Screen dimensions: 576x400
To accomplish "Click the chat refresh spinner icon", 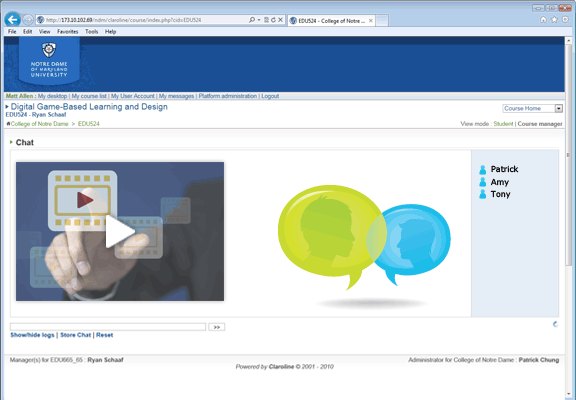I will [x=555, y=324].
